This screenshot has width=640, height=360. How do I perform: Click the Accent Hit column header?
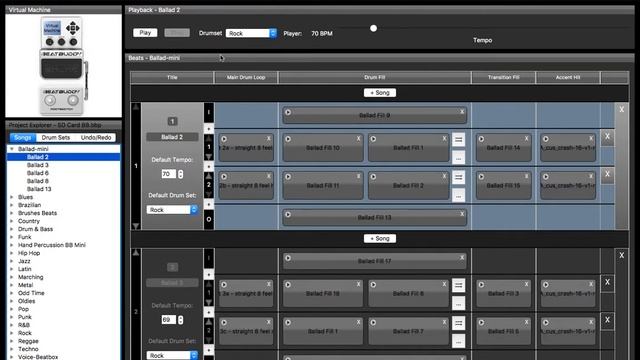[x=568, y=77]
